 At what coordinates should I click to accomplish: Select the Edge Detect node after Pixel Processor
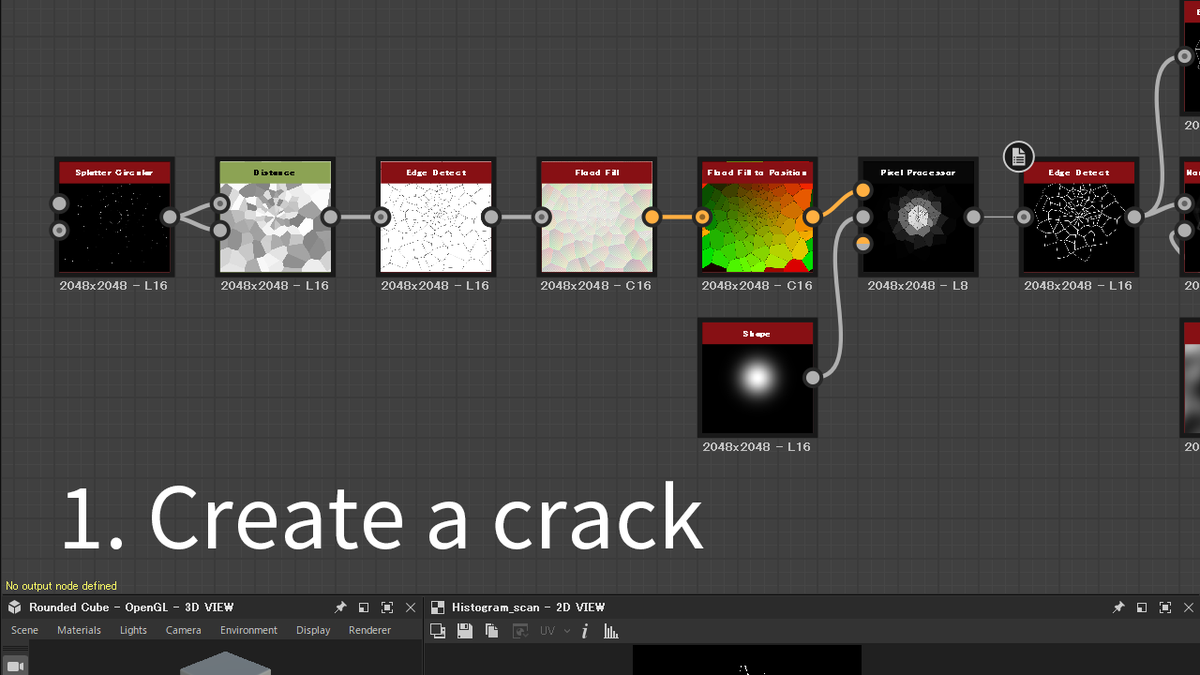point(1079,216)
